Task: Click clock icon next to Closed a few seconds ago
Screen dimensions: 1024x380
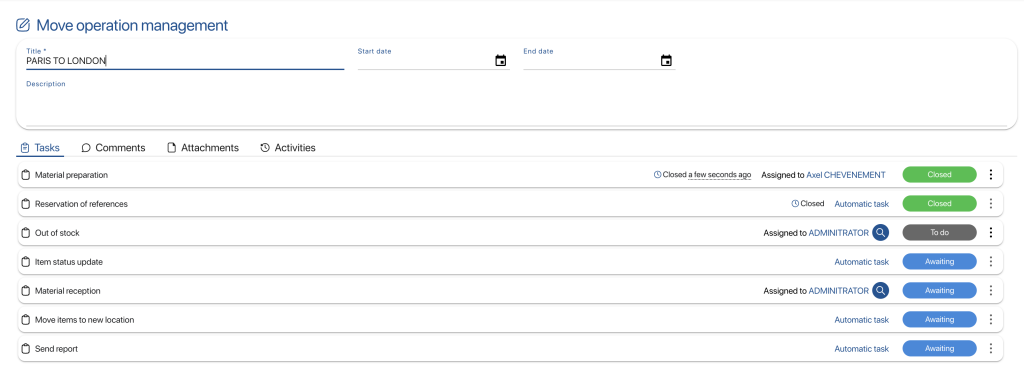Action: 658,175
